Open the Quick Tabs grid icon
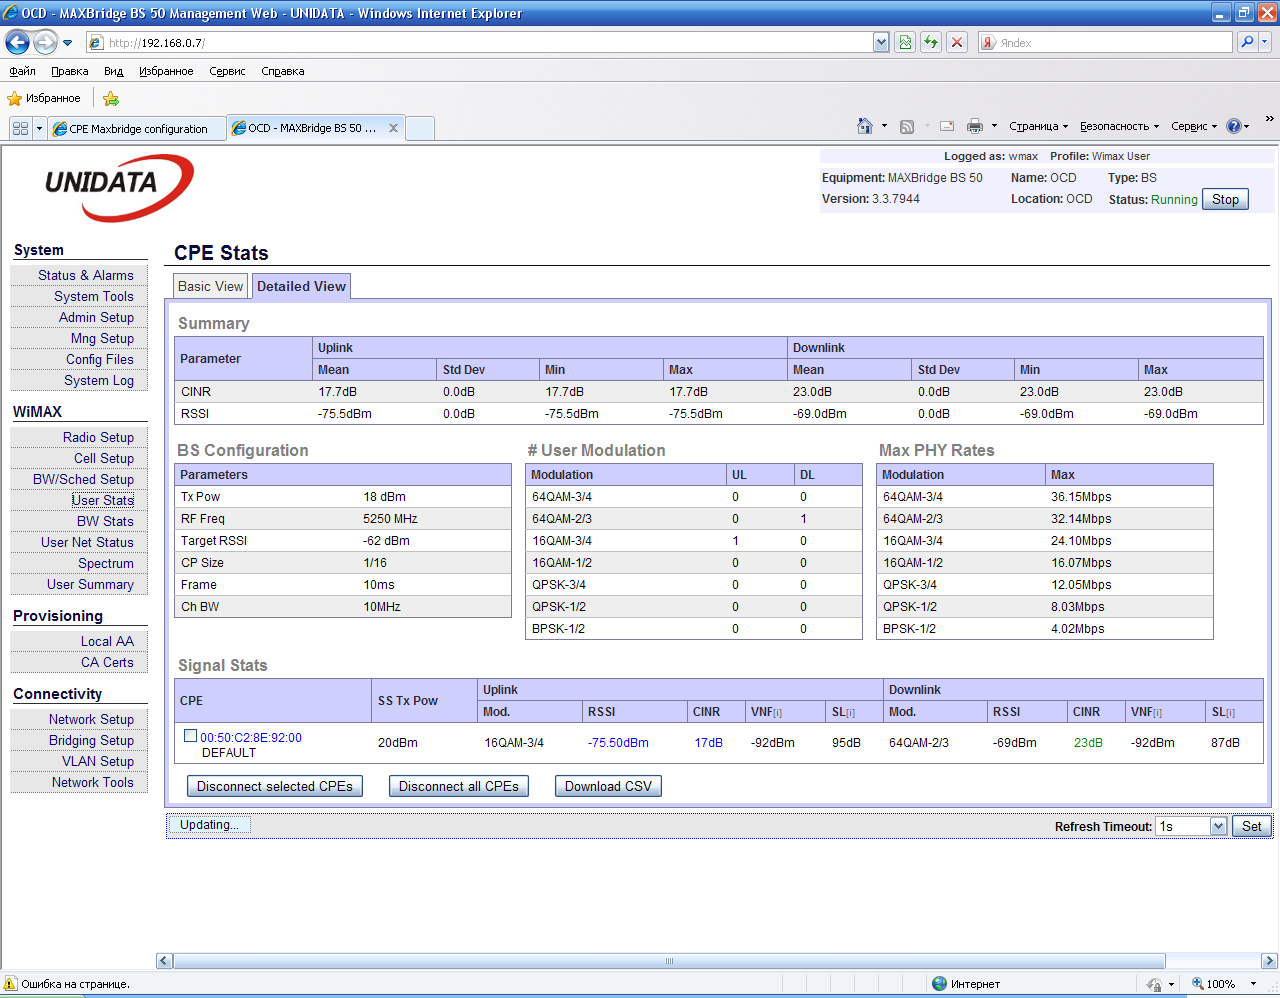 20,128
